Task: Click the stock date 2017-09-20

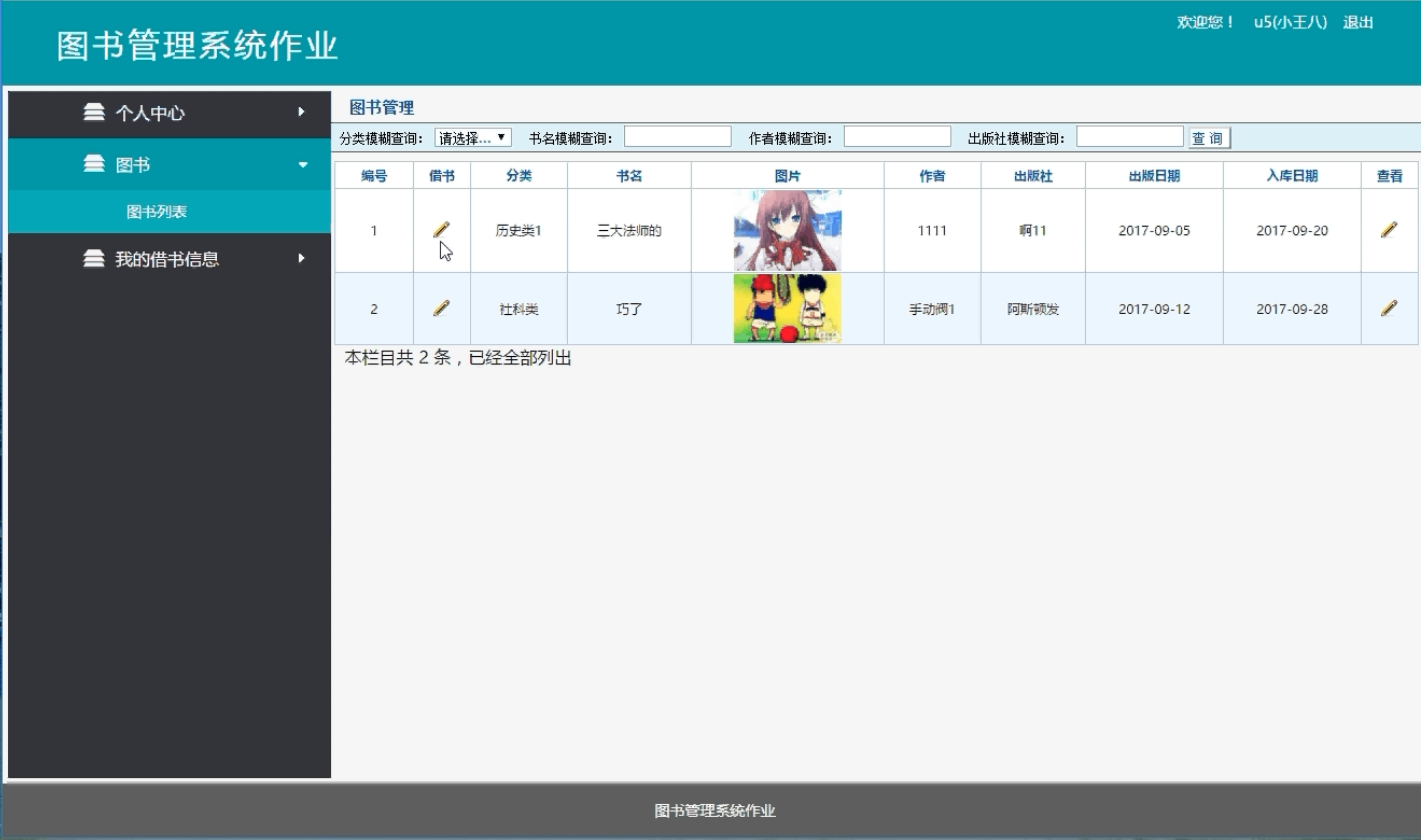Action: (x=1292, y=231)
